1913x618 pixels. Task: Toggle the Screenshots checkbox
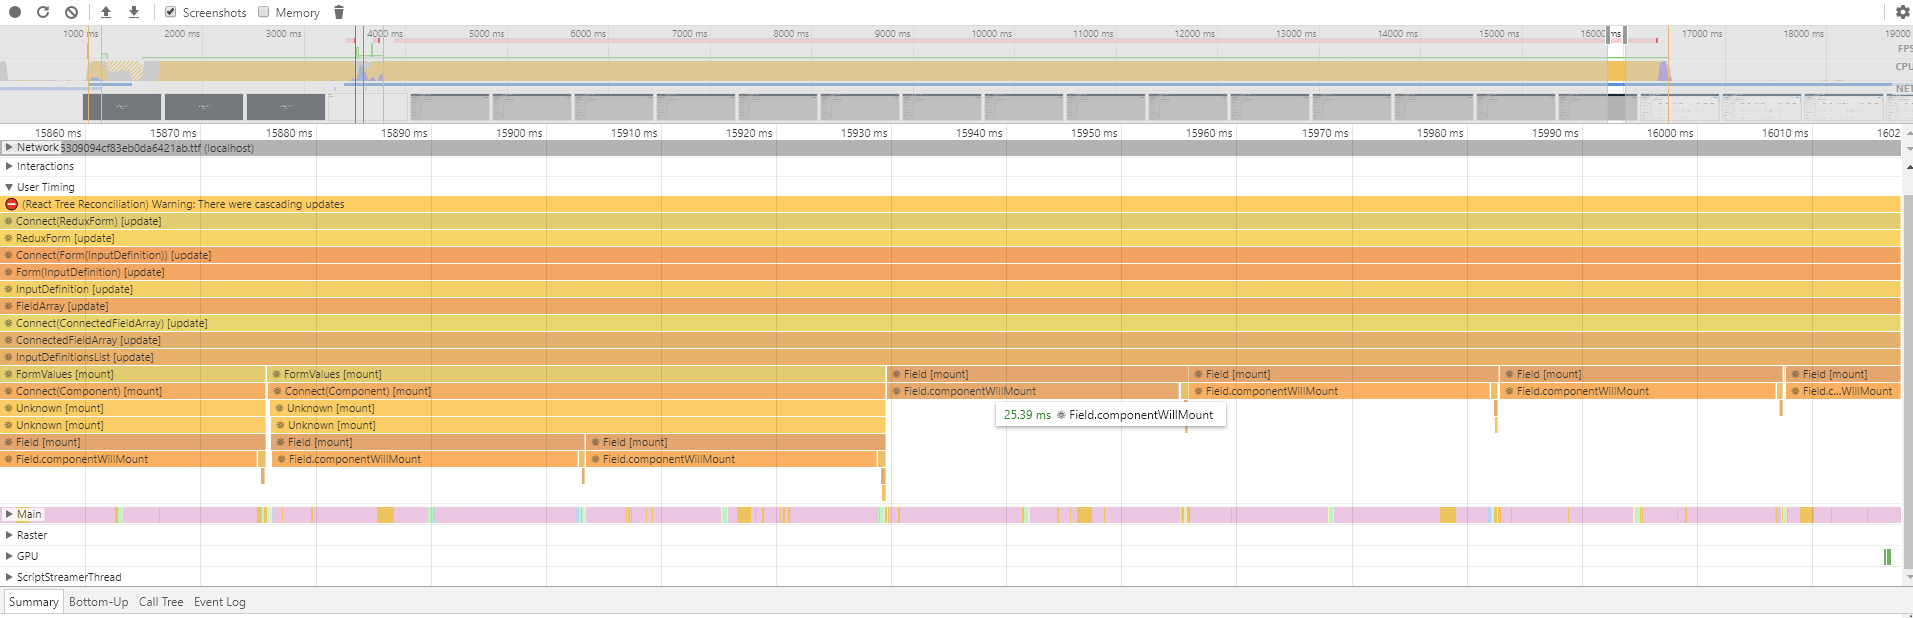click(170, 12)
